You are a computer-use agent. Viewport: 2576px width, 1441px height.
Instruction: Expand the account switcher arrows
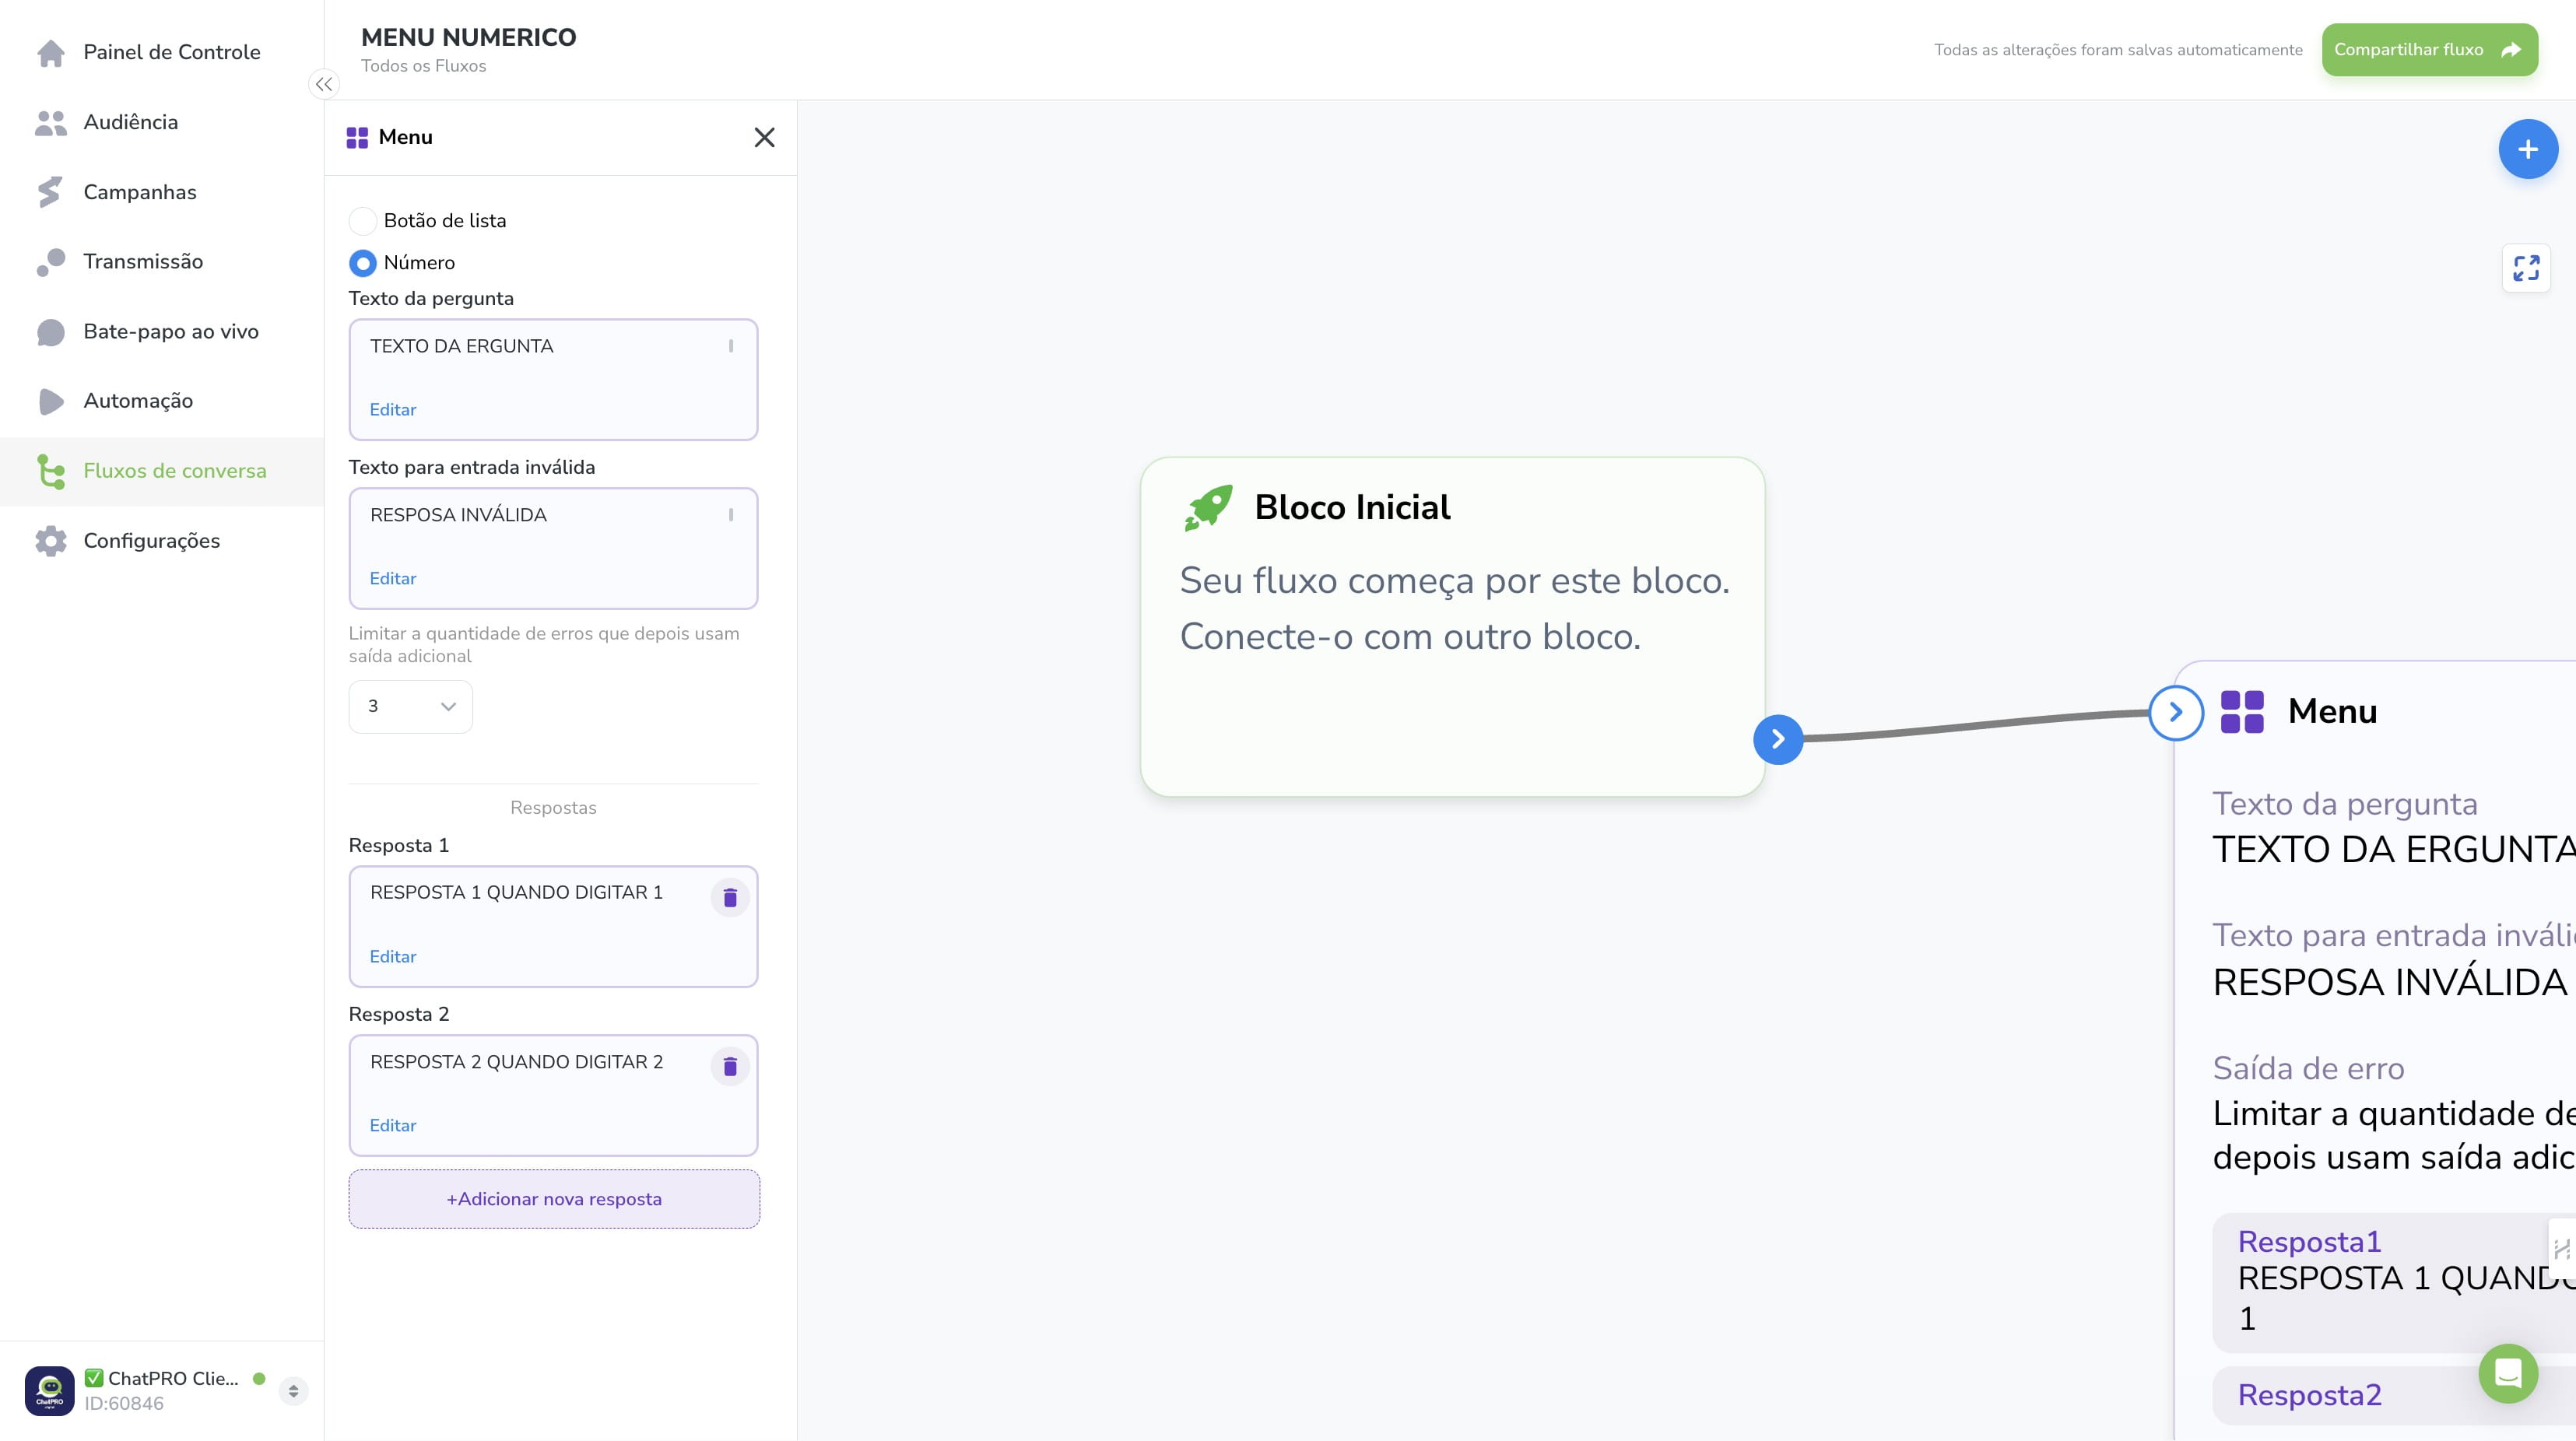click(293, 1391)
